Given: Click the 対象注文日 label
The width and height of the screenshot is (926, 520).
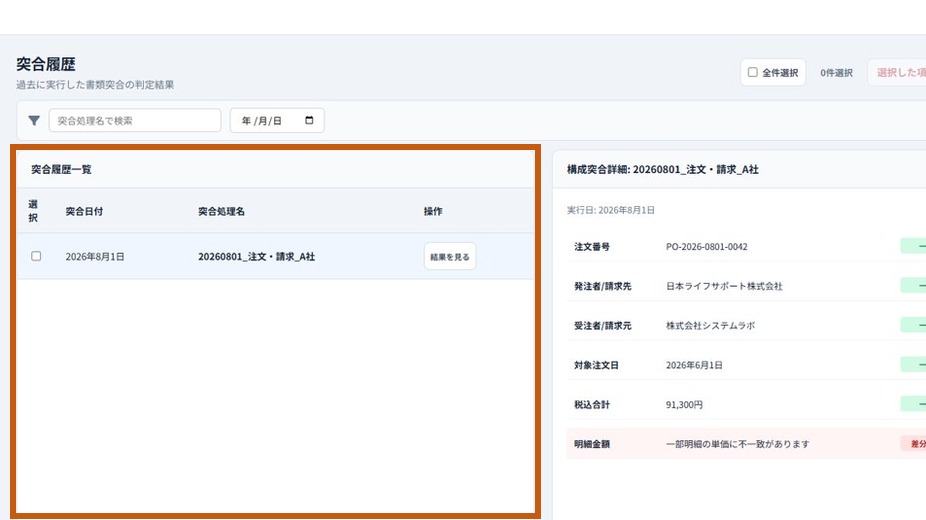Looking at the screenshot, I should tap(596, 365).
